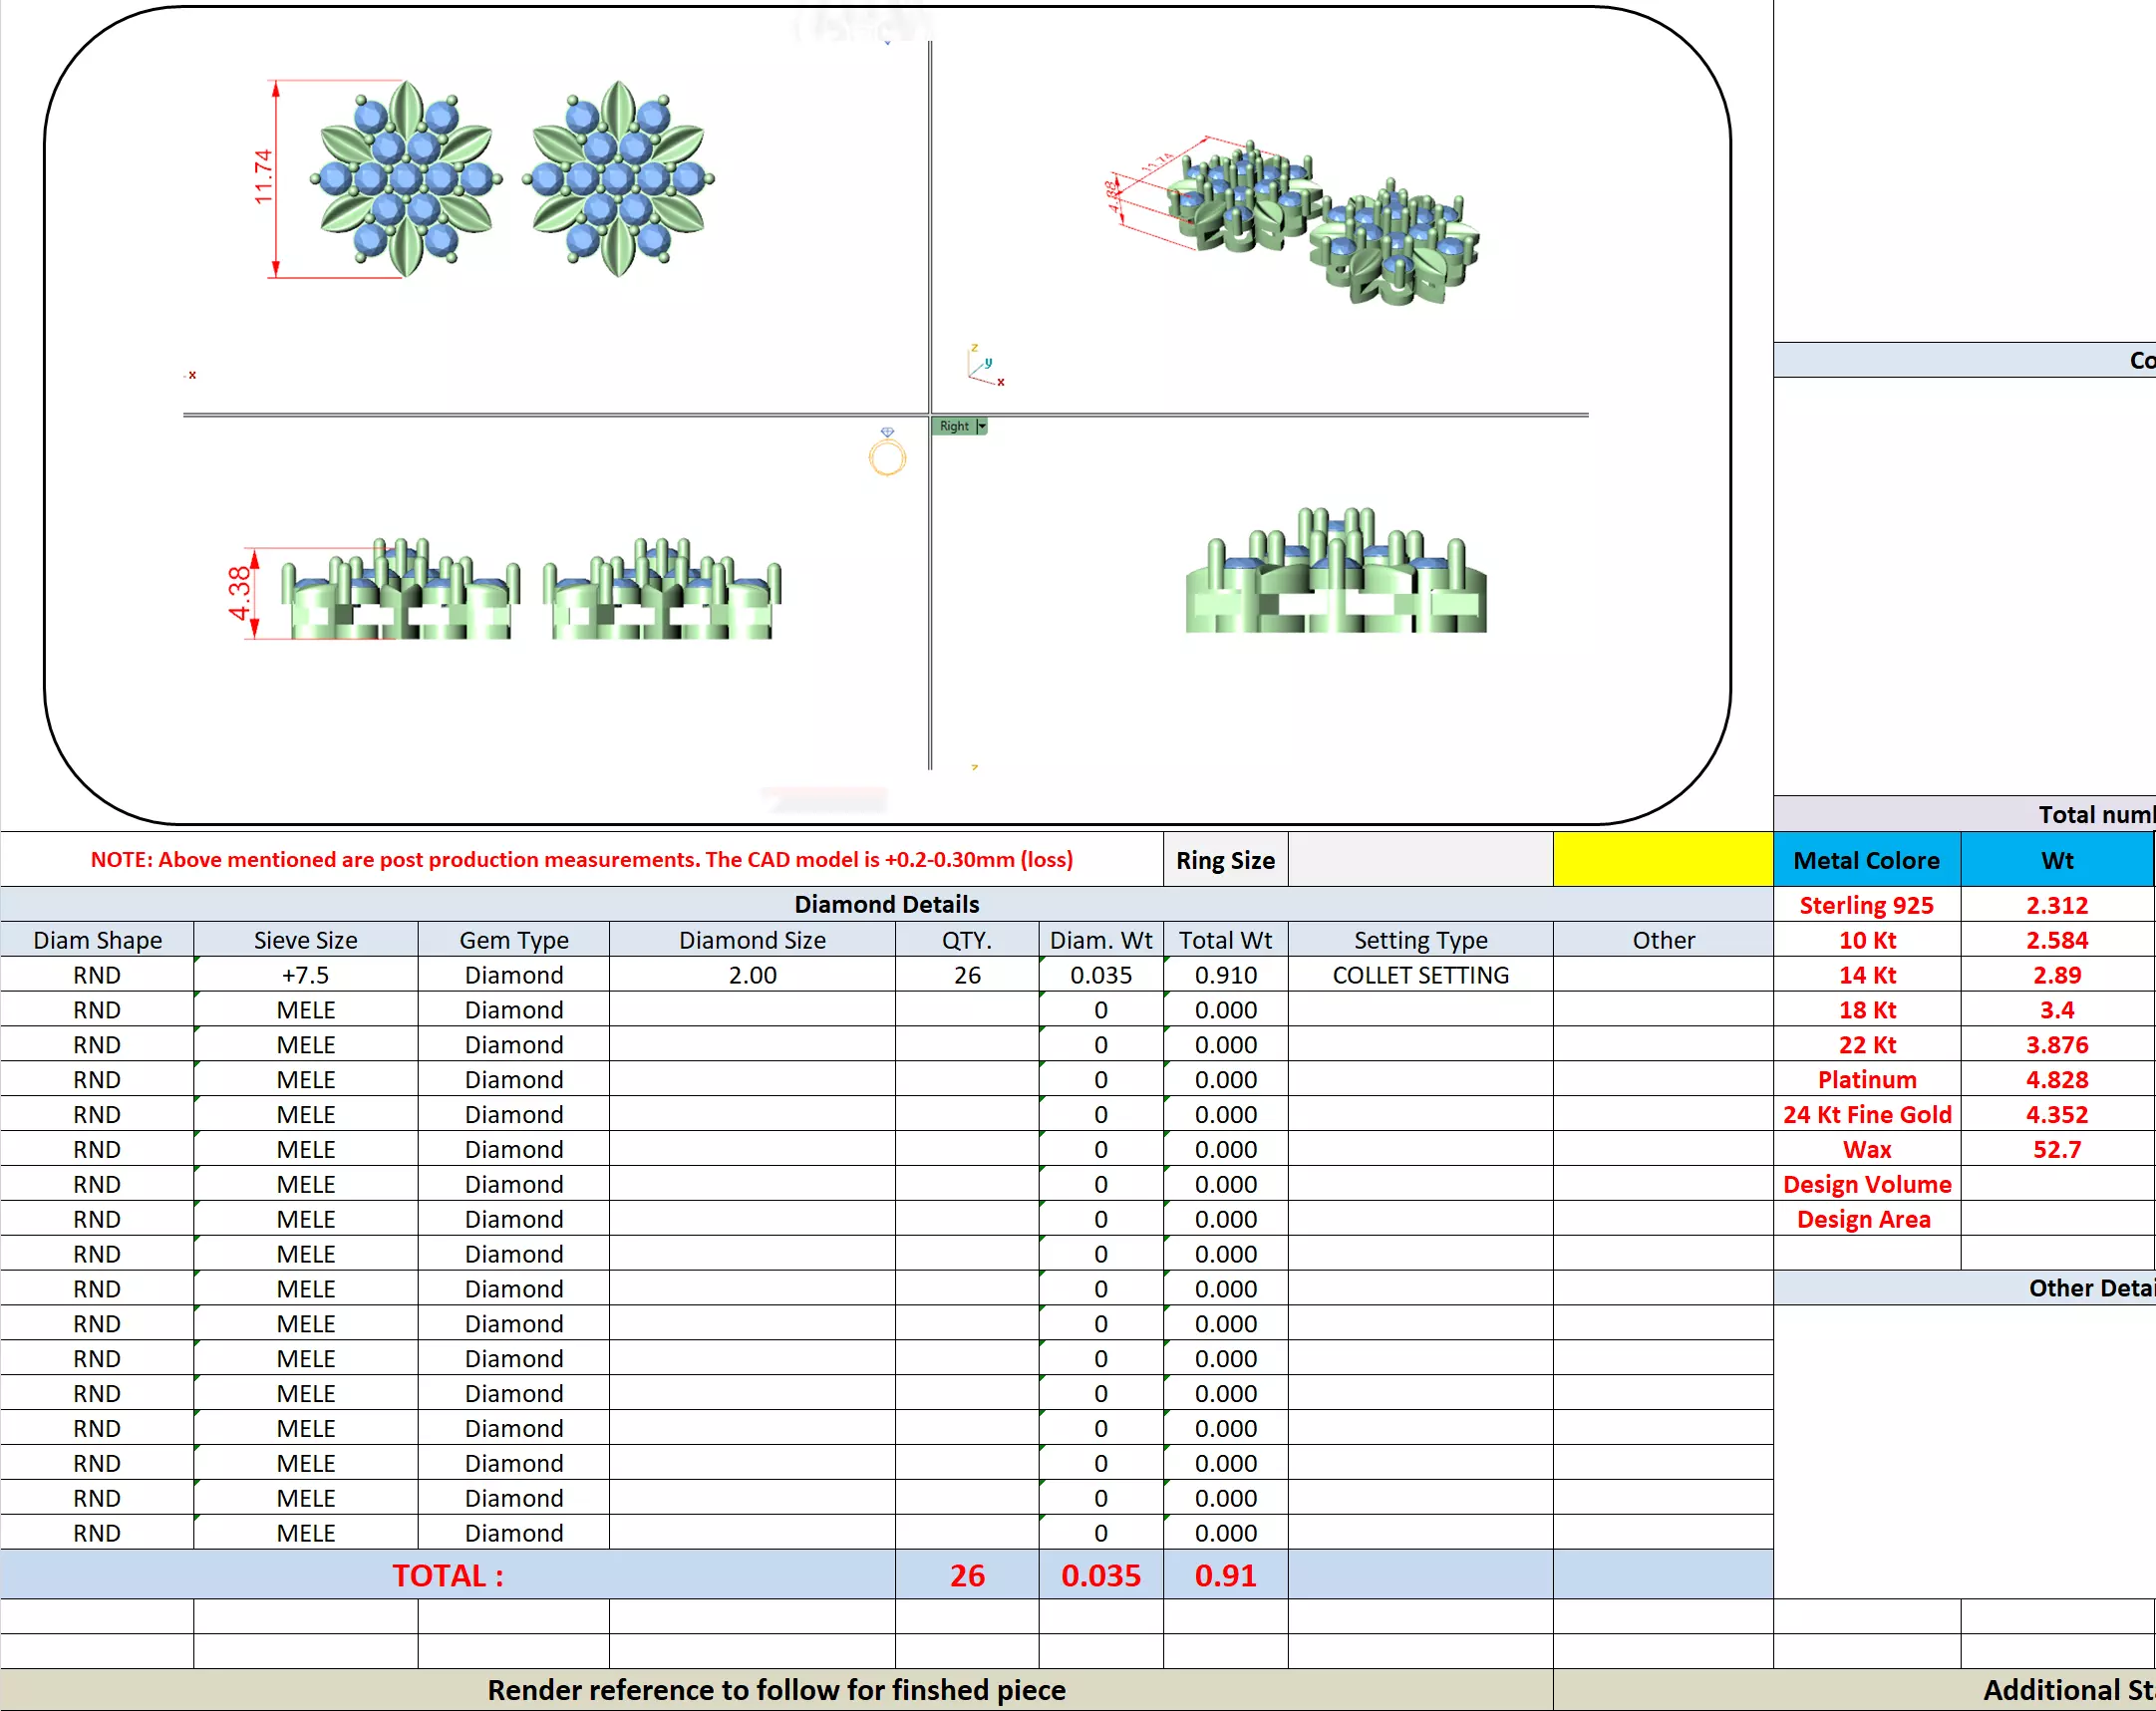Click the ring with diamond icon

(887, 452)
